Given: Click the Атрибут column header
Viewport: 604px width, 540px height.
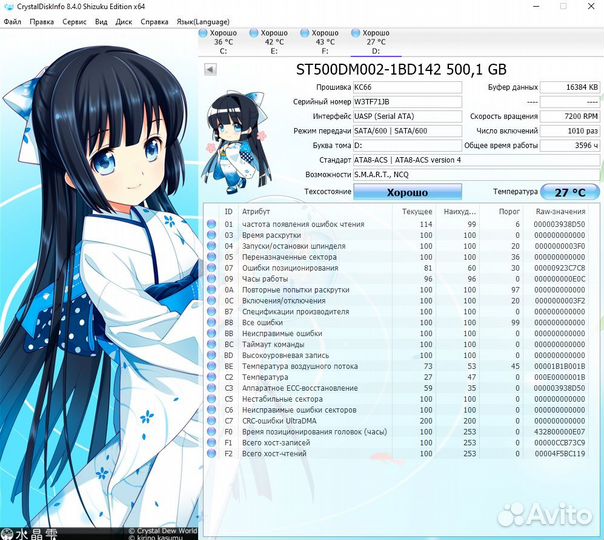Looking at the screenshot, I should pyautogui.click(x=256, y=211).
